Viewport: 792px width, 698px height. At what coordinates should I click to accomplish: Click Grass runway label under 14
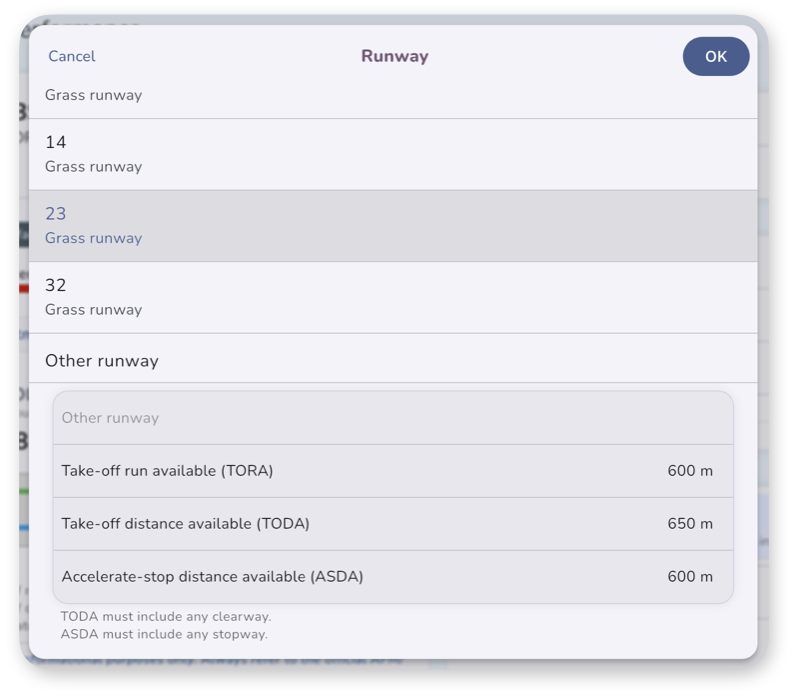[93, 167]
